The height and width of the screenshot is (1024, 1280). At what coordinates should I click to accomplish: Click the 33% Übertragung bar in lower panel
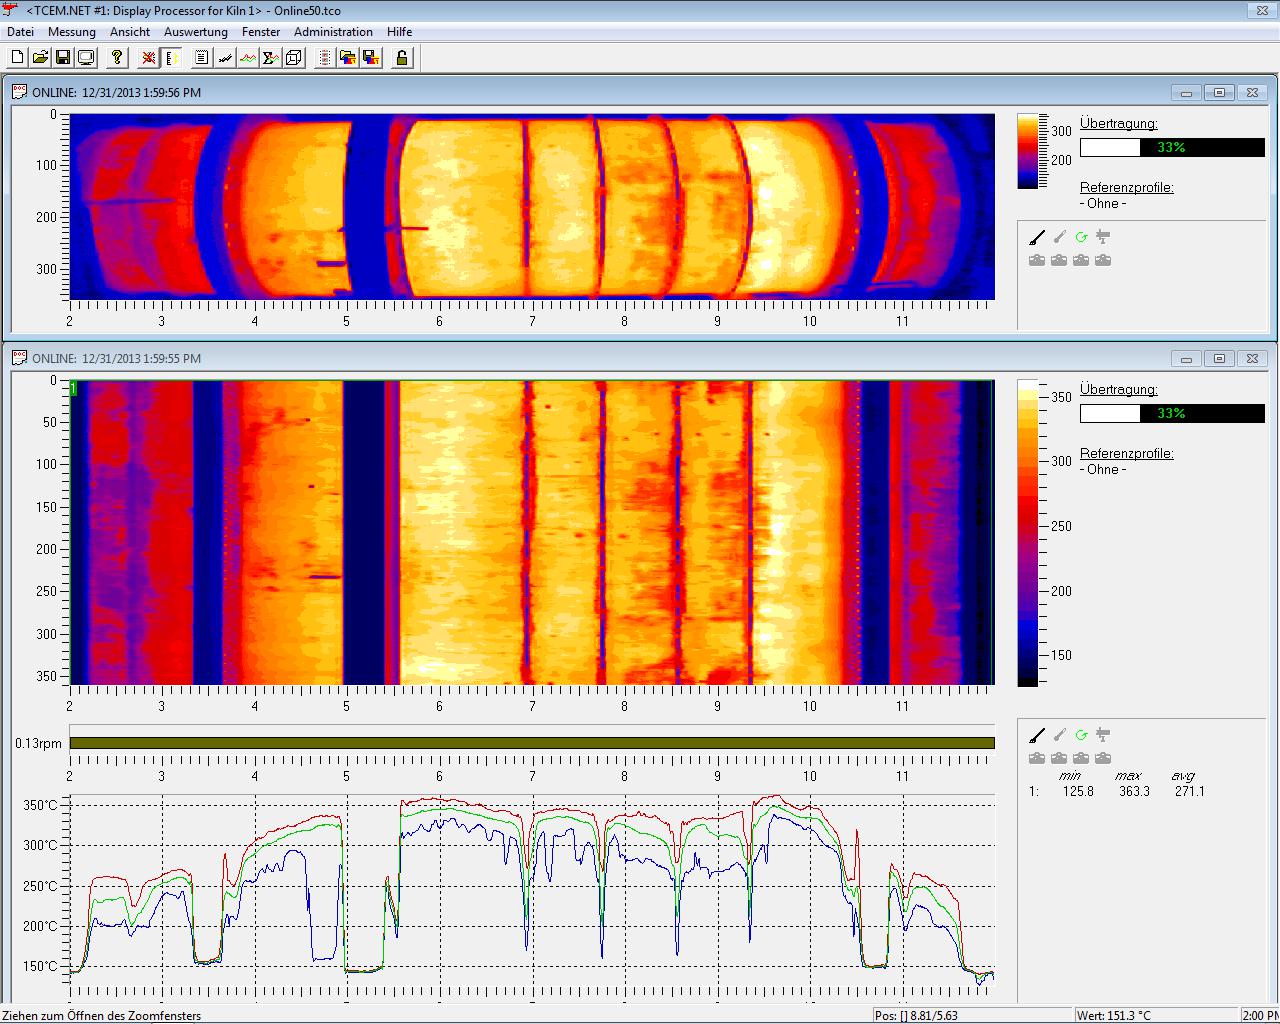click(1172, 413)
